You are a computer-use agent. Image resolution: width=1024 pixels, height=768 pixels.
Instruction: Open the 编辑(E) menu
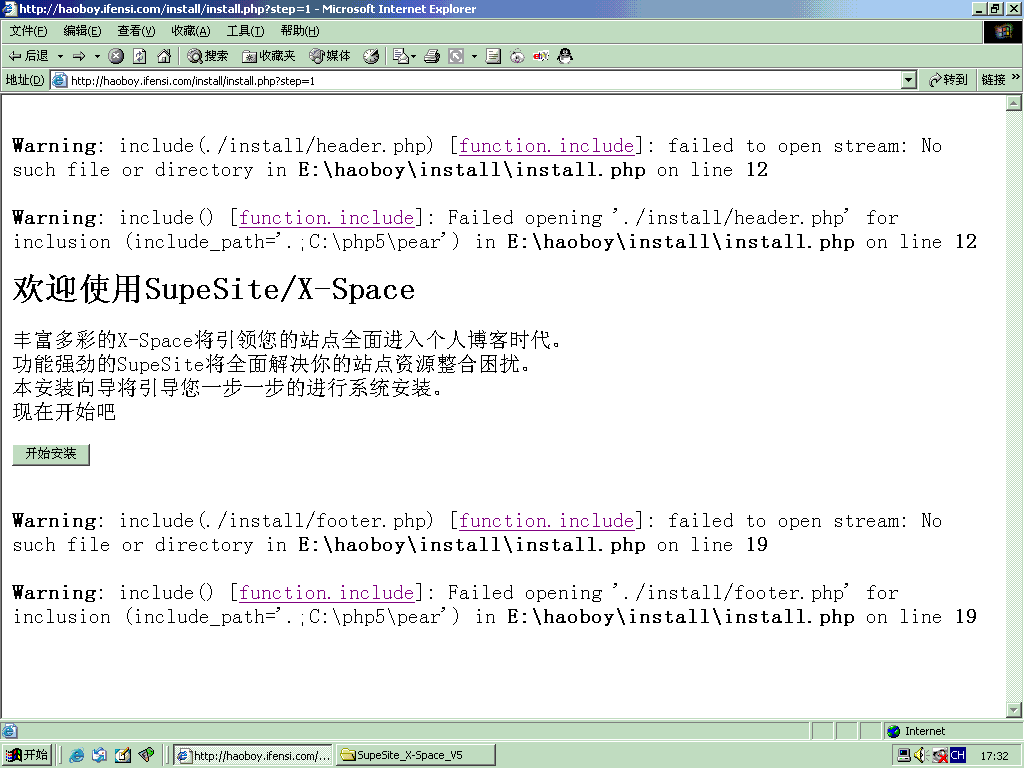(x=82, y=31)
